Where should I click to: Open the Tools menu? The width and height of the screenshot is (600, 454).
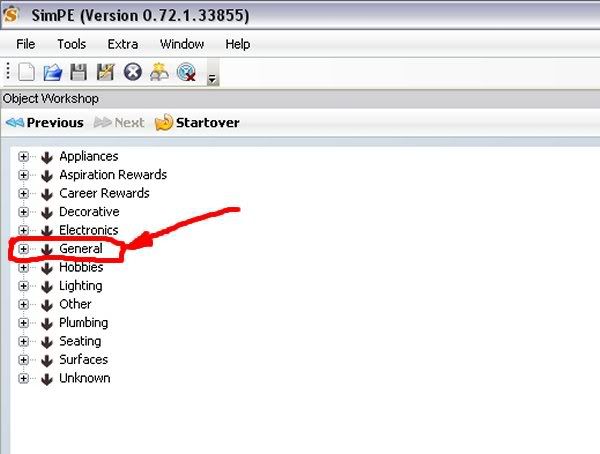coord(72,44)
